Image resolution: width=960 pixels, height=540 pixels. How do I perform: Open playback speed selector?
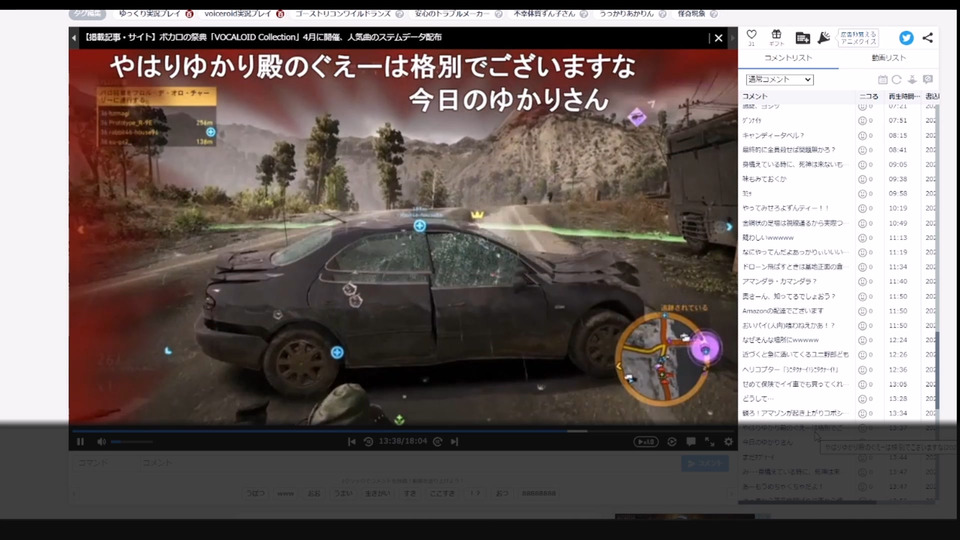coord(646,441)
